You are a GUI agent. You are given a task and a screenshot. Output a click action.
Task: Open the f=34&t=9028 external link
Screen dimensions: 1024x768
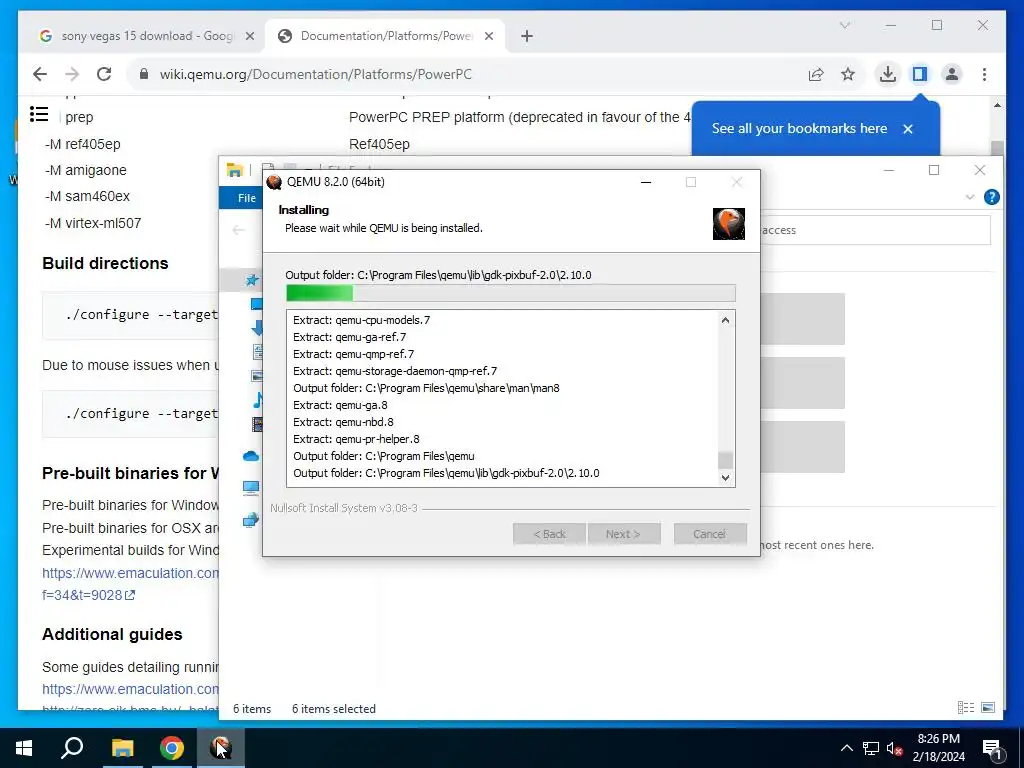click(x=88, y=595)
